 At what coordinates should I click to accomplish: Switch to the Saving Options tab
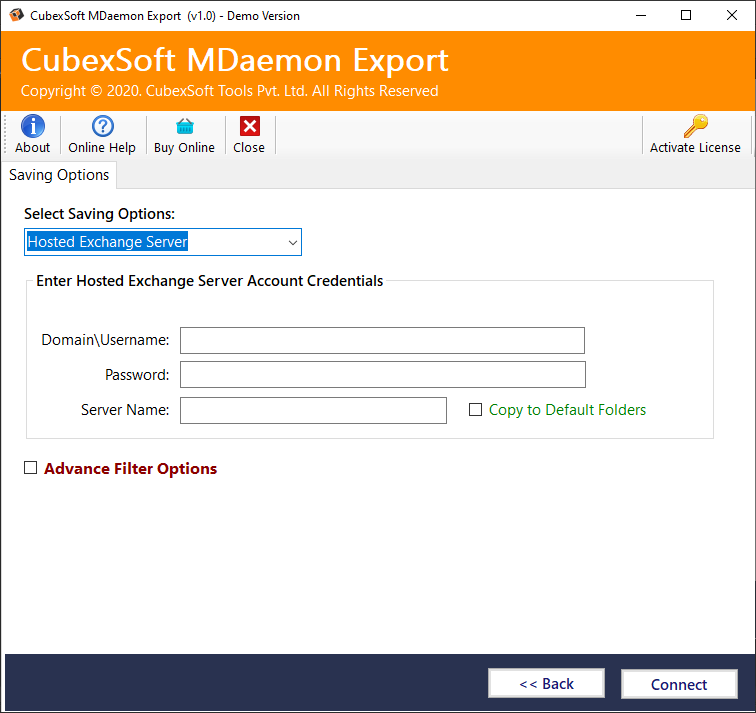(59, 175)
